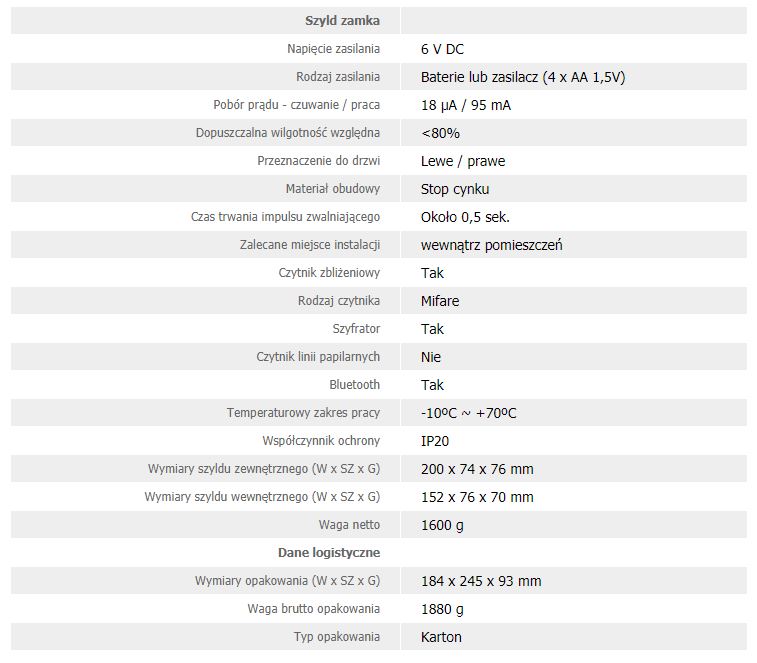Click the "wewnątrz pomieszczeń" value
This screenshot has width=757, height=663.
(x=491, y=245)
